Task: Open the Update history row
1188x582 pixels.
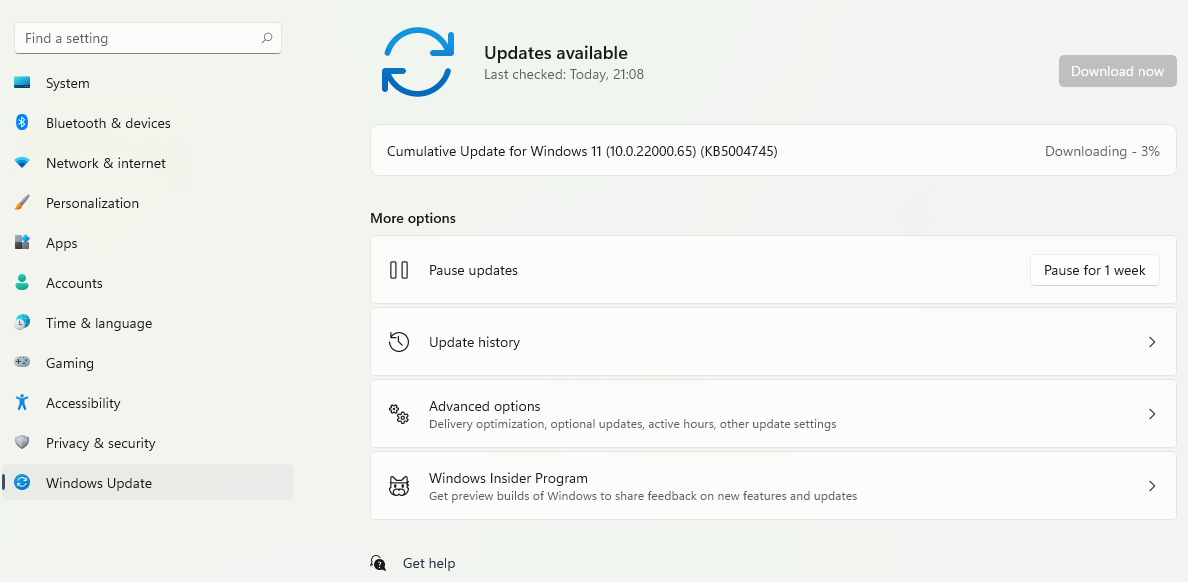Action: (x=773, y=342)
